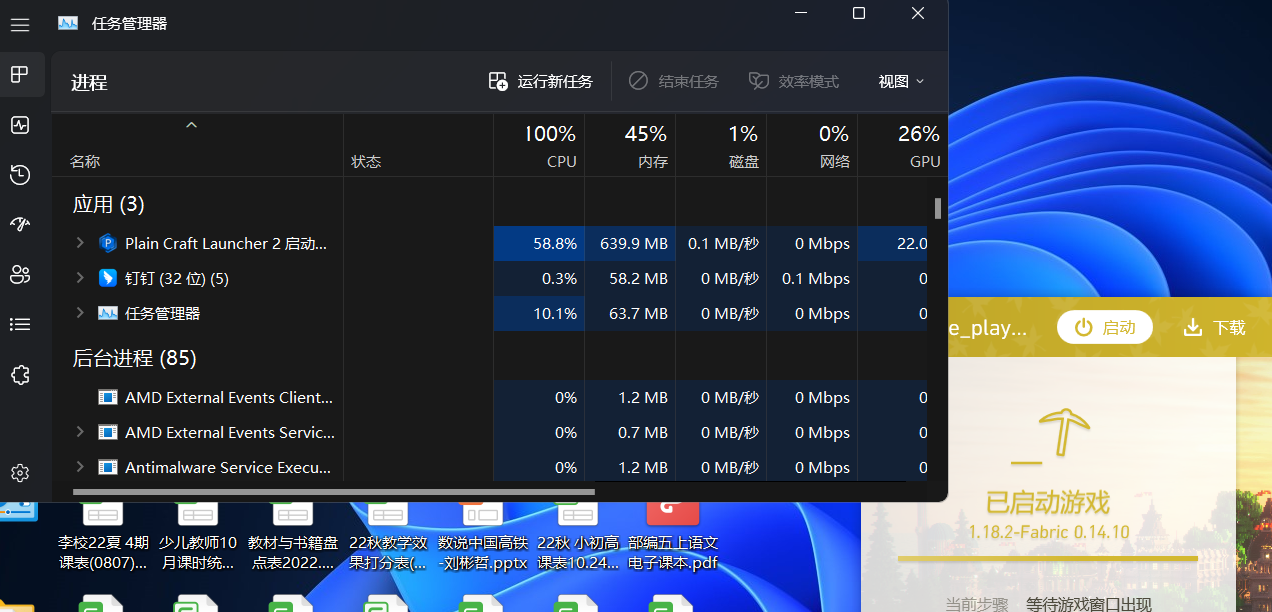Open the Details panel
This screenshot has height=612, width=1272.
coord(19,324)
